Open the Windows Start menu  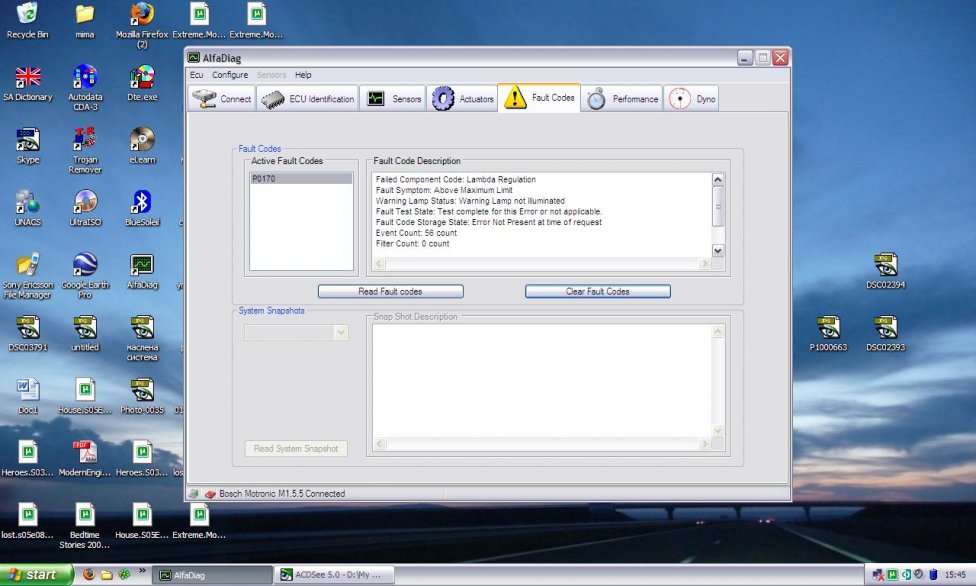click(x=36, y=575)
